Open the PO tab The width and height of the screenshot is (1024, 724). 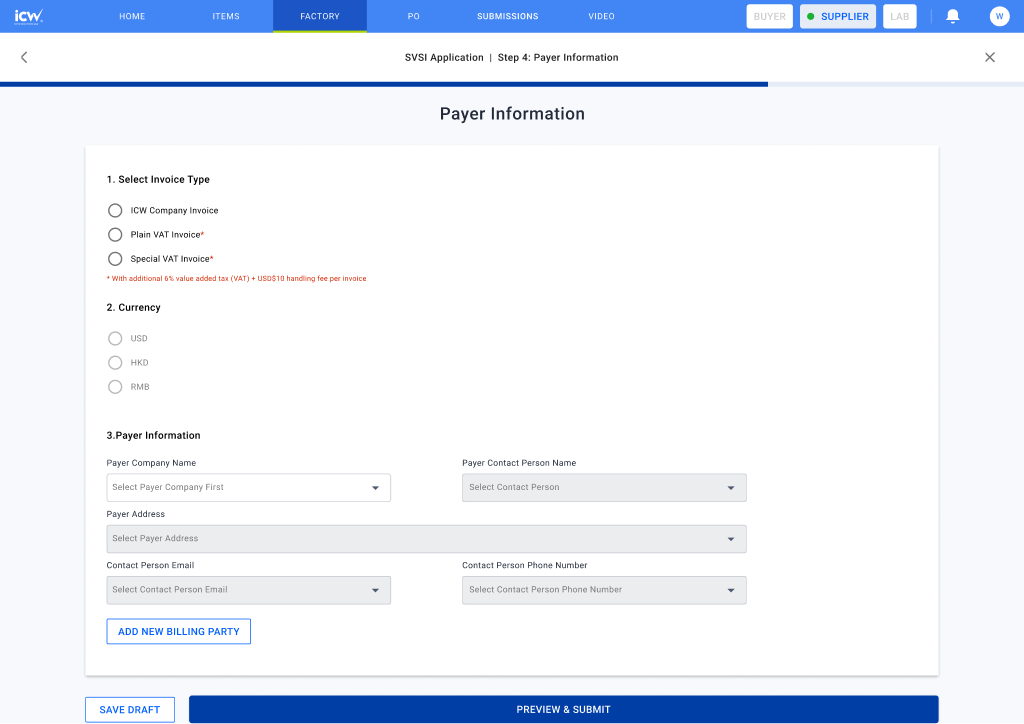tap(413, 16)
